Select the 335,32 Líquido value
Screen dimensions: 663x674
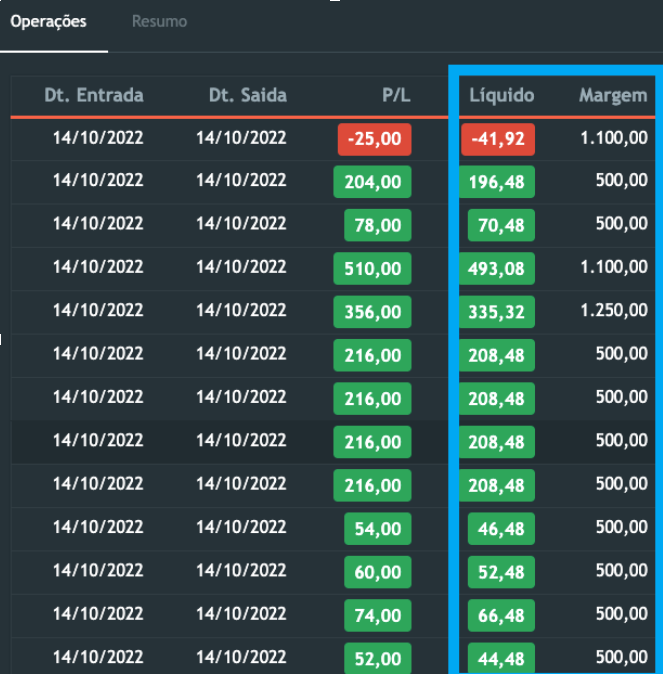[x=497, y=312]
